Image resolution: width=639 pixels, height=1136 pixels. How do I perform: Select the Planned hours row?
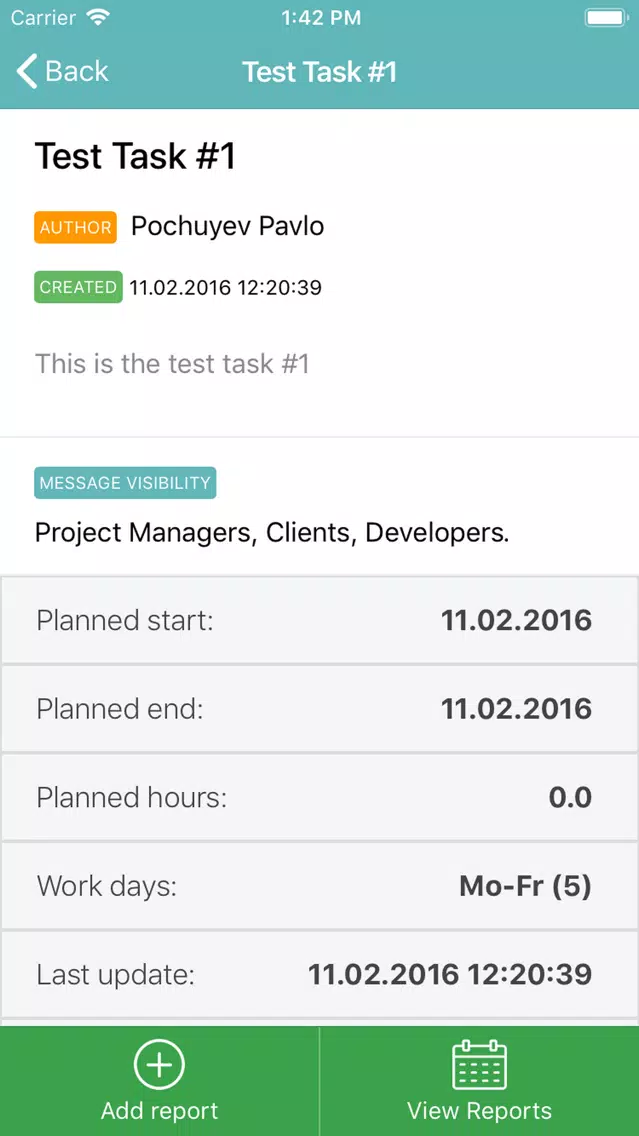(x=320, y=798)
